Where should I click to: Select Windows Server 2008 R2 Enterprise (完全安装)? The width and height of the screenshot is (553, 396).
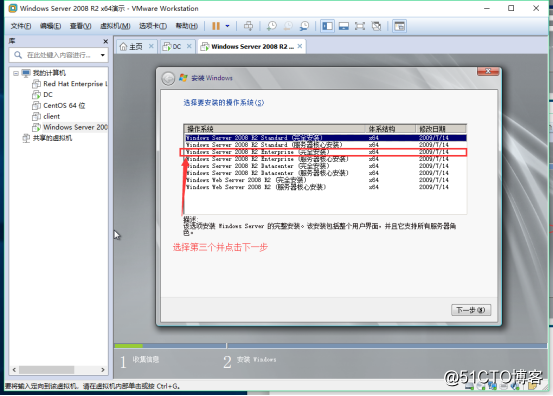click(326, 152)
